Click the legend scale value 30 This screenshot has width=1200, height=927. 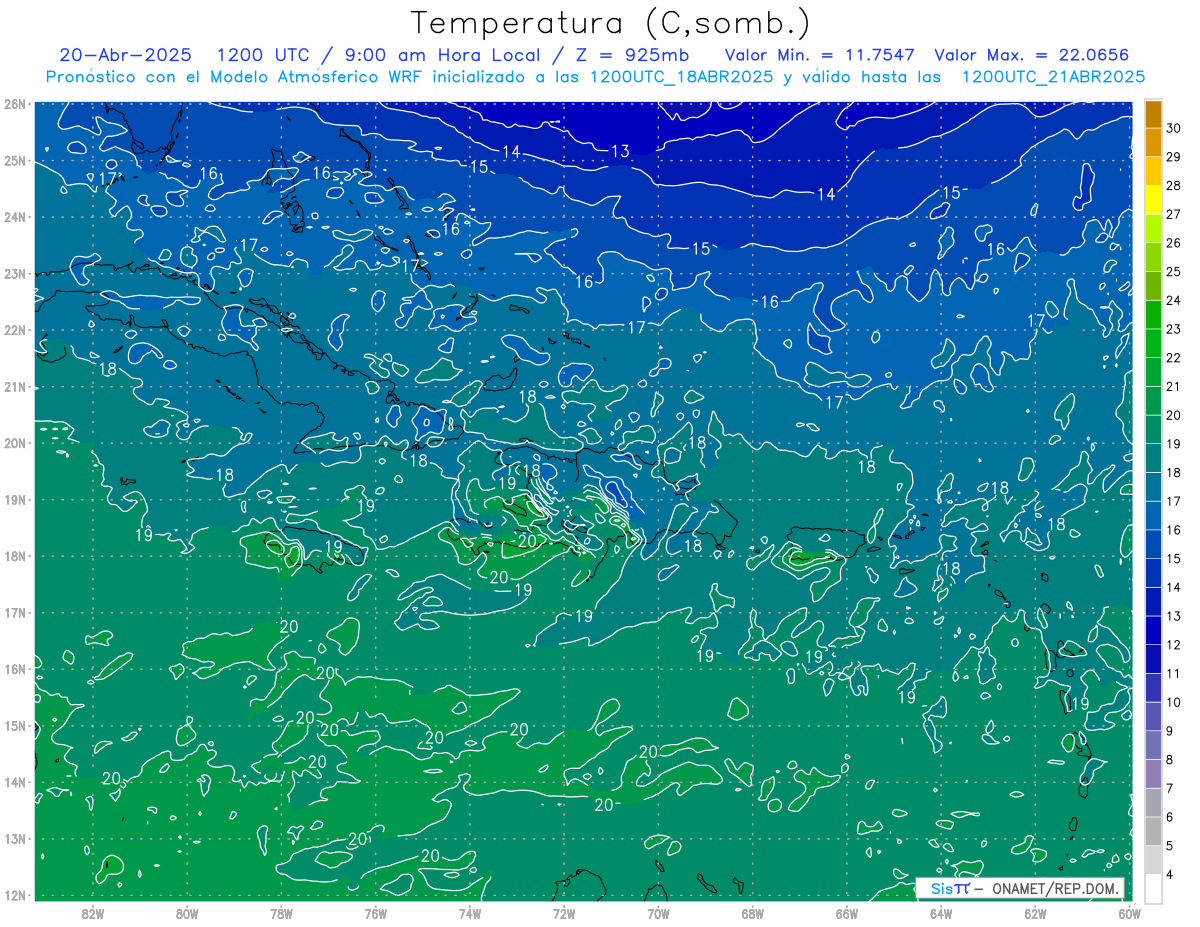(x=1174, y=128)
